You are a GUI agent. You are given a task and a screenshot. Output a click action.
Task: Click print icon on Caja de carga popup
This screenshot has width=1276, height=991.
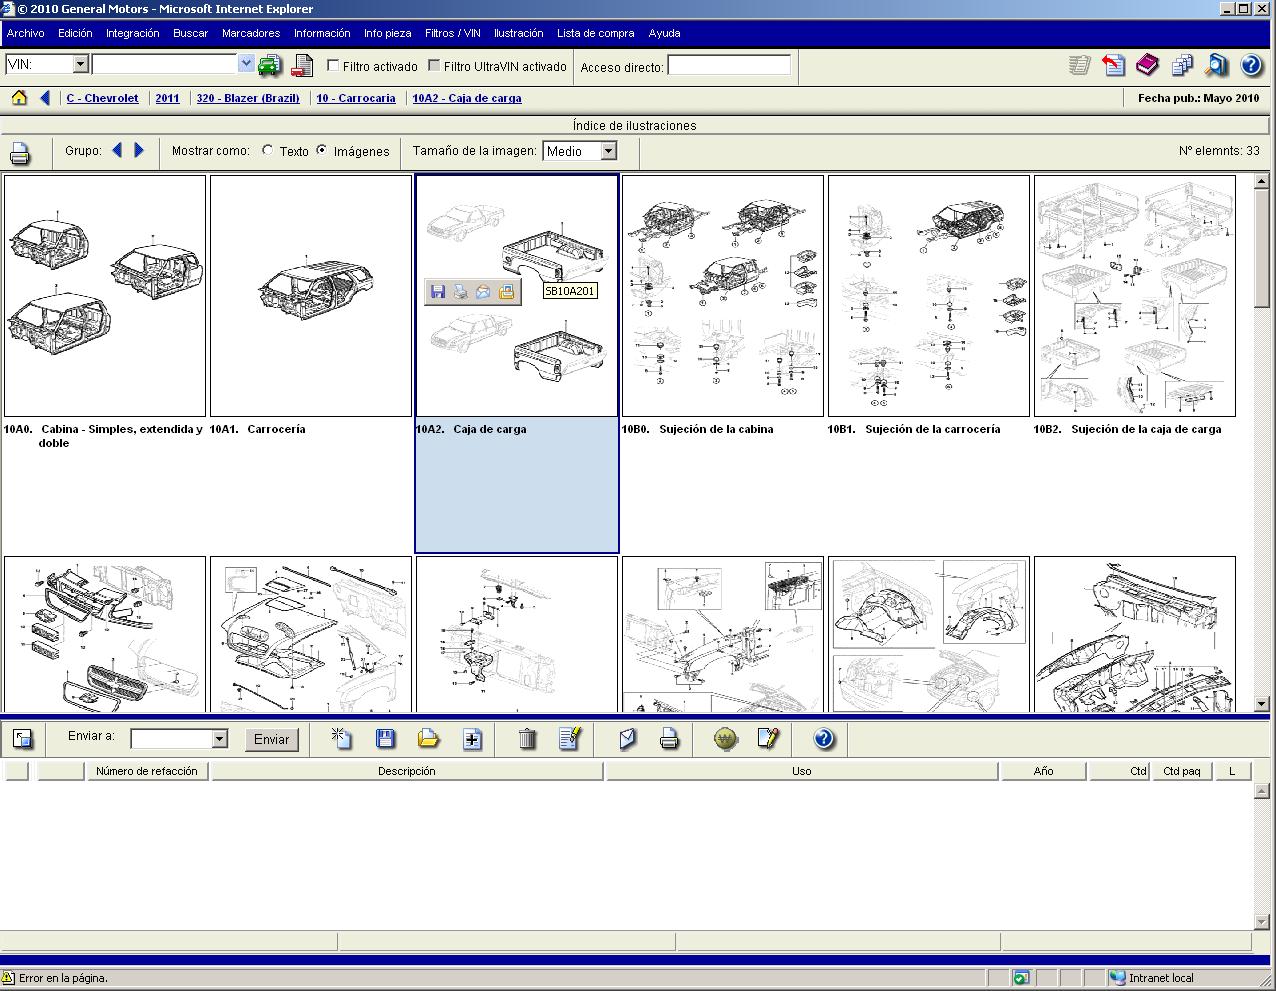click(x=460, y=292)
